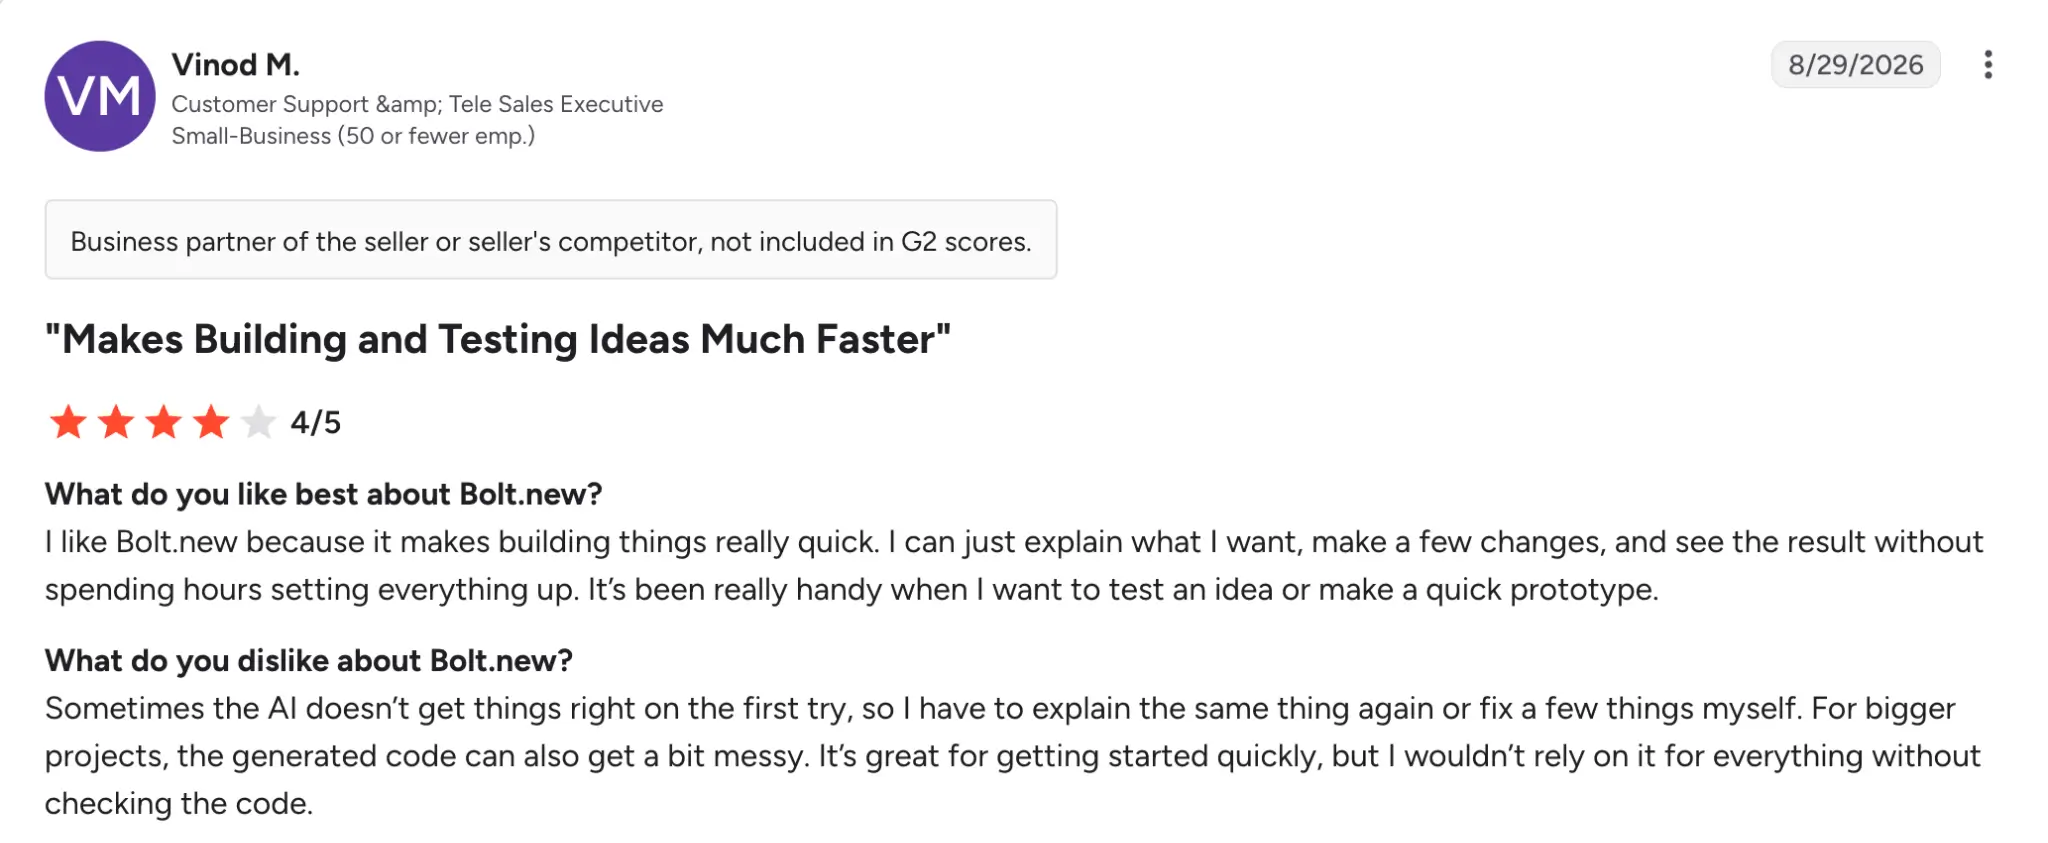The height and width of the screenshot is (843, 2048).
Task: Click the business partner disclaimer notice box
Action: click(551, 240)
